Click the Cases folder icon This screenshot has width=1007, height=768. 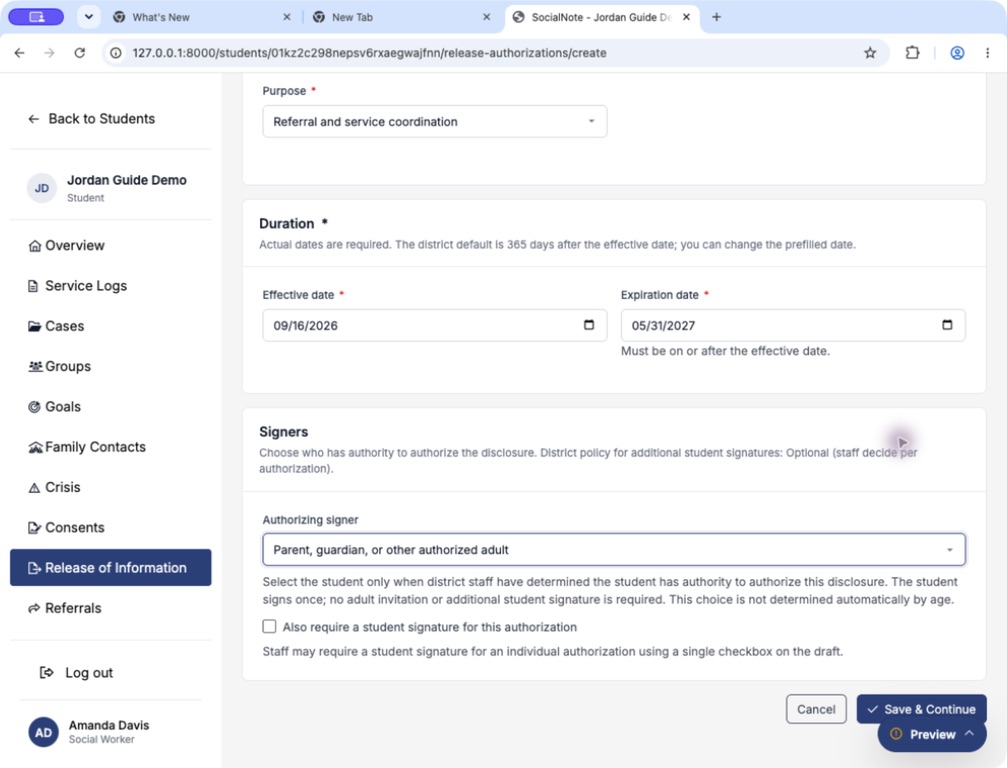pyautogui.click(x=35, y=326)
